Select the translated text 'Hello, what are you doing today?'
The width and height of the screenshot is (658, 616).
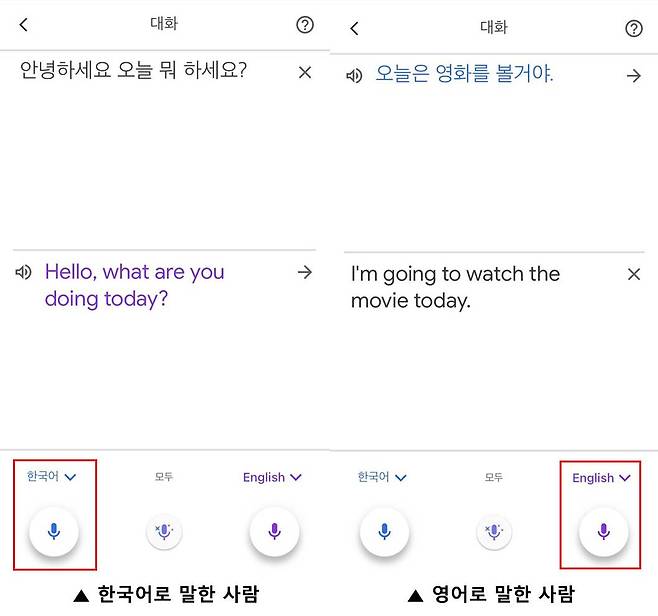[134, 285]
